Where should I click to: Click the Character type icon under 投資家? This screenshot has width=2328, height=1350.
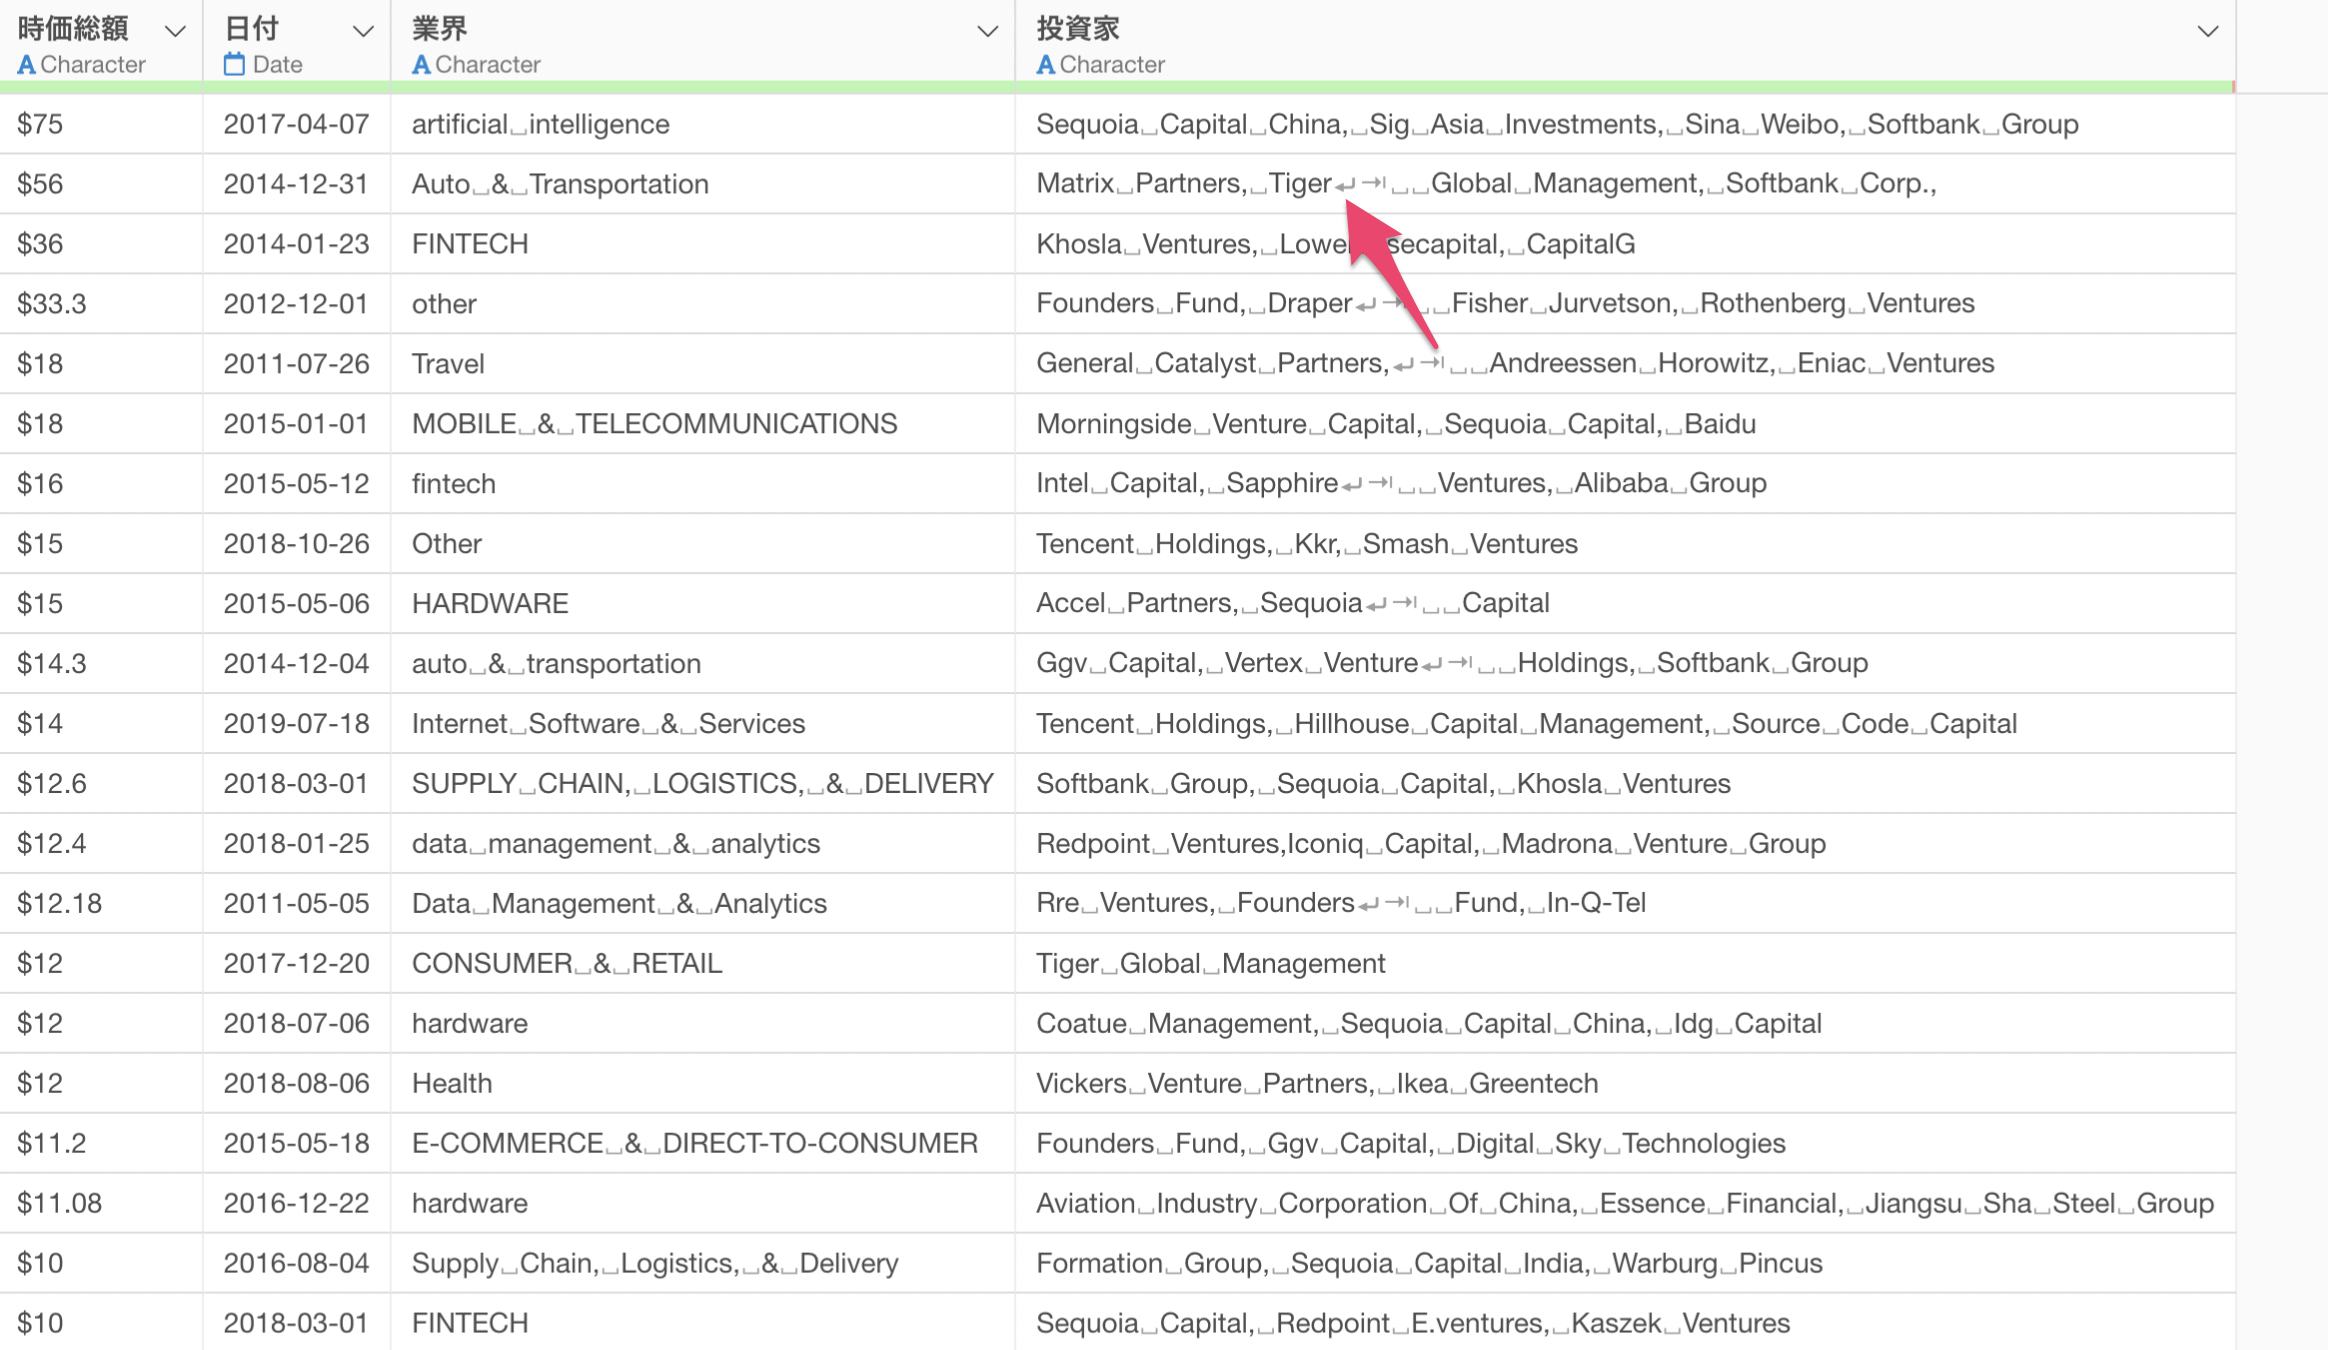point(1046,65)
